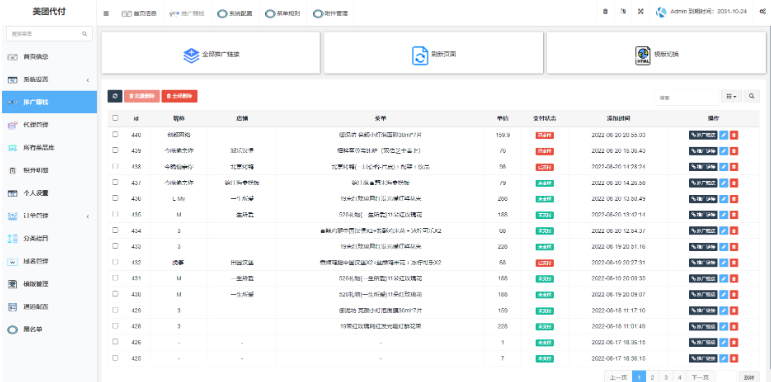The width and height of the screenshot is (771, 382).
Task: Tick the checkbox for row id 429
Action: [x=115, y=310]
